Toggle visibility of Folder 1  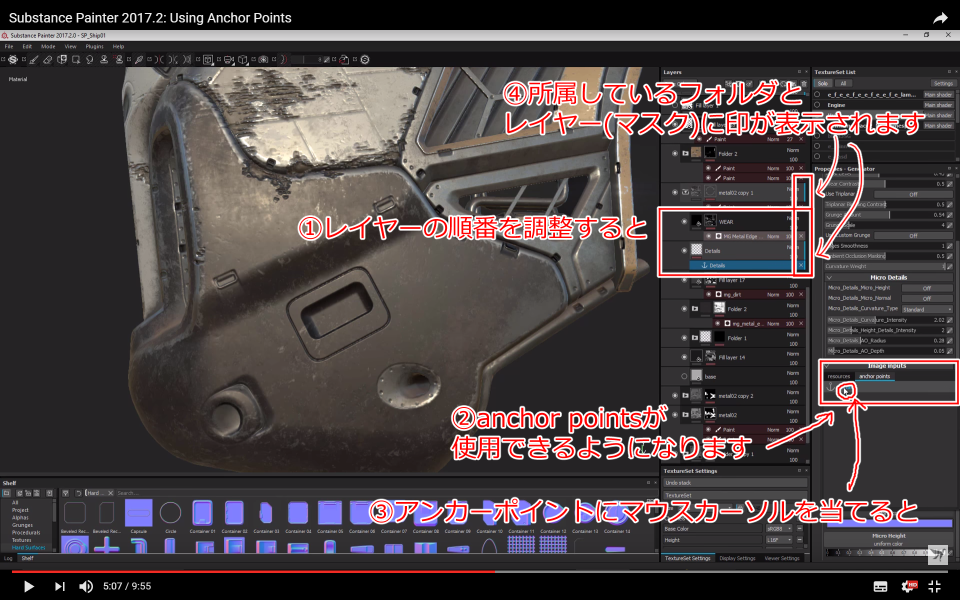tap(684, 337)
